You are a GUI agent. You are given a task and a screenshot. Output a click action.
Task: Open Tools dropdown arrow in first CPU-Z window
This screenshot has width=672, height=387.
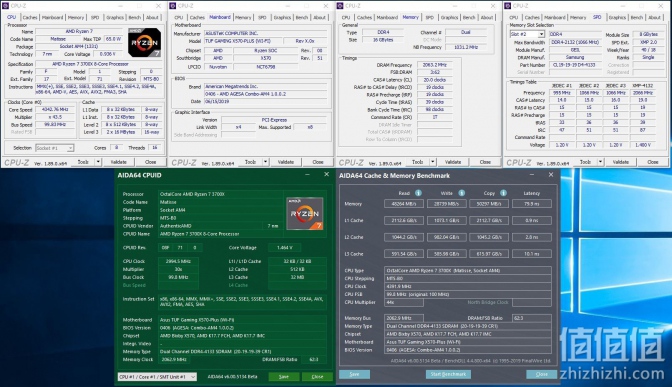pos(98,162)
